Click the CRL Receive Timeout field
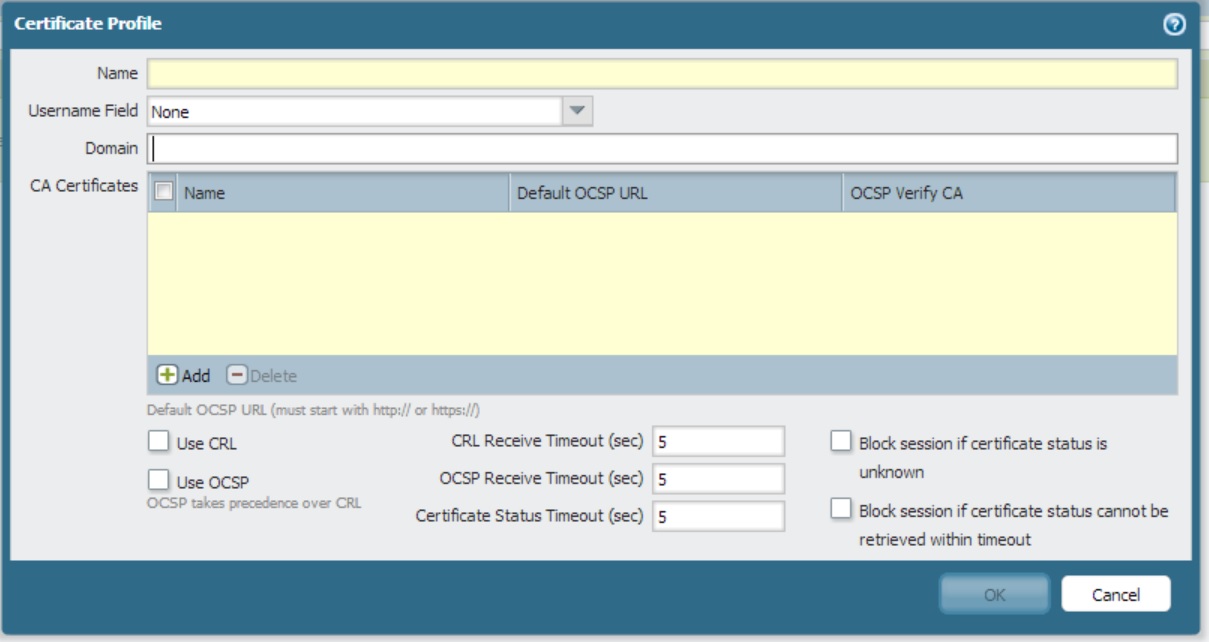 pos(718,441)
